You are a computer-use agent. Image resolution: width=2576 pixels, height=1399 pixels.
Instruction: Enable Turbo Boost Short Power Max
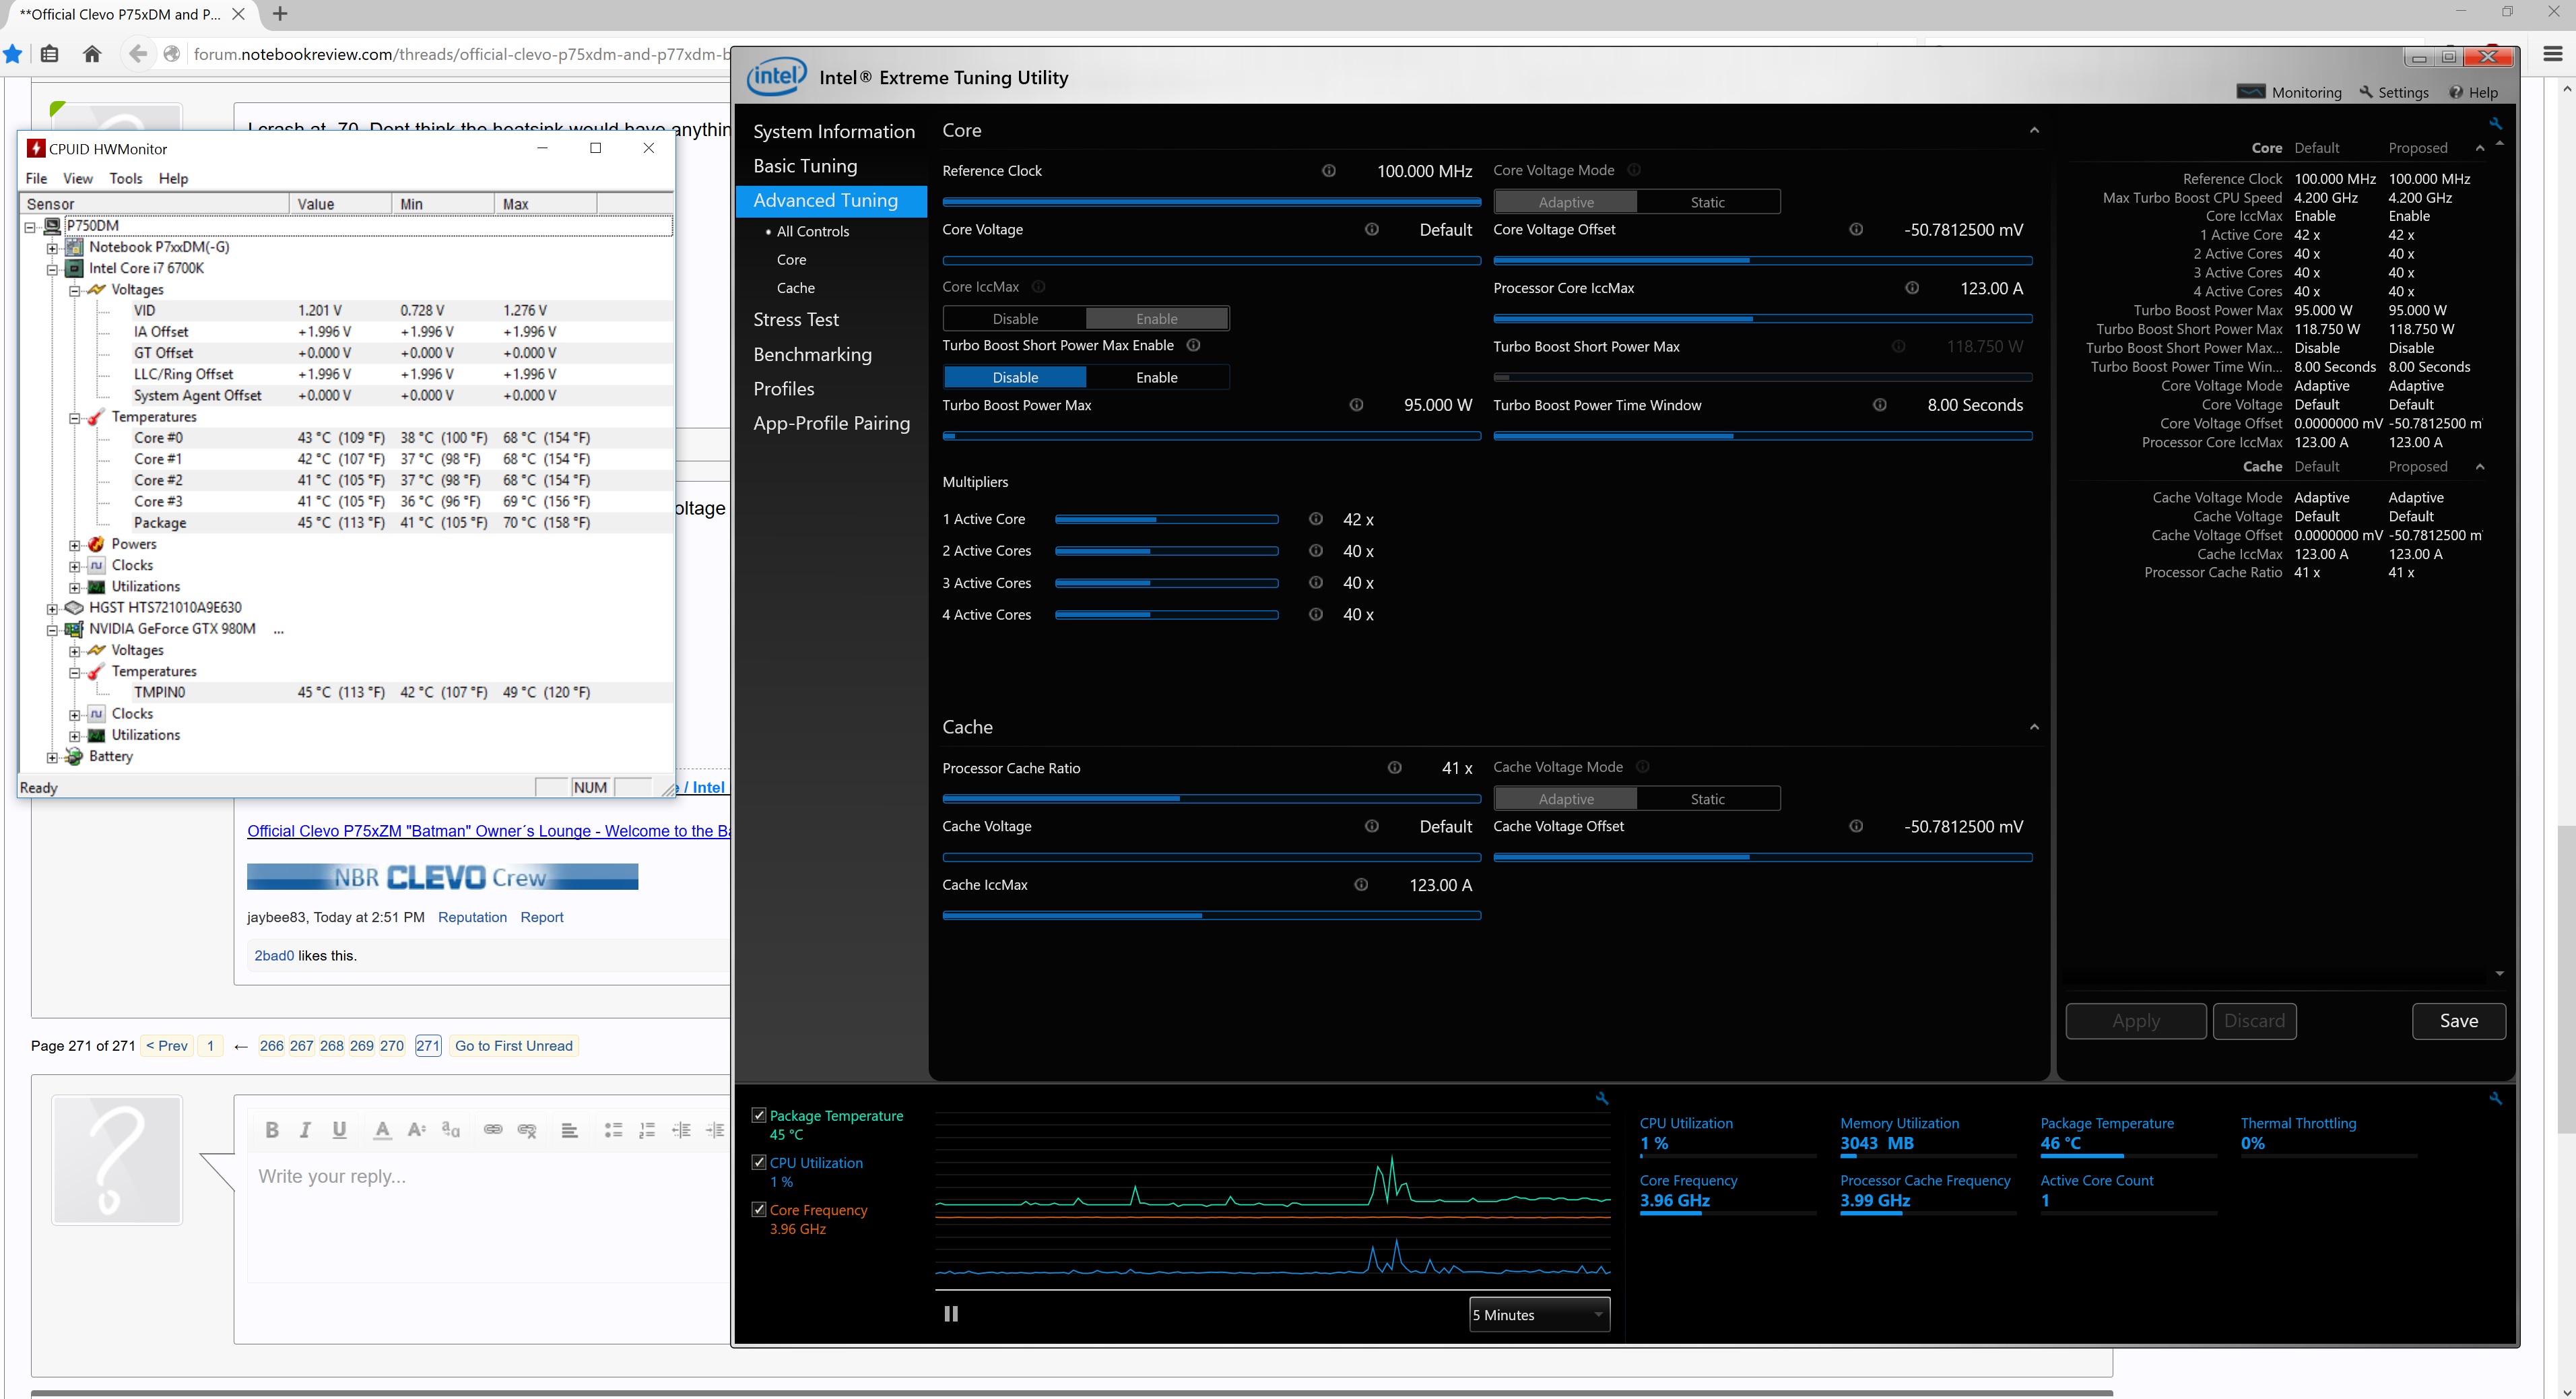pyautogui.click(x=1156, y=378)
